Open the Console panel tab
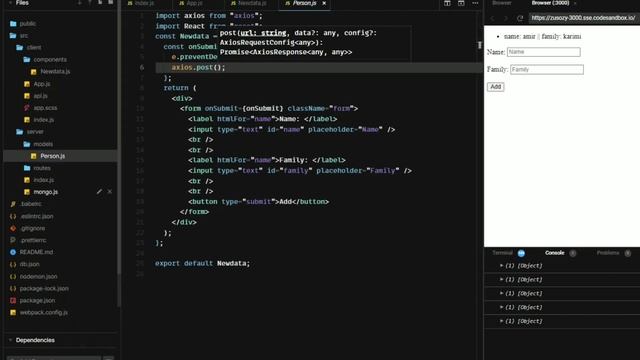 click(x=554, y=253)
